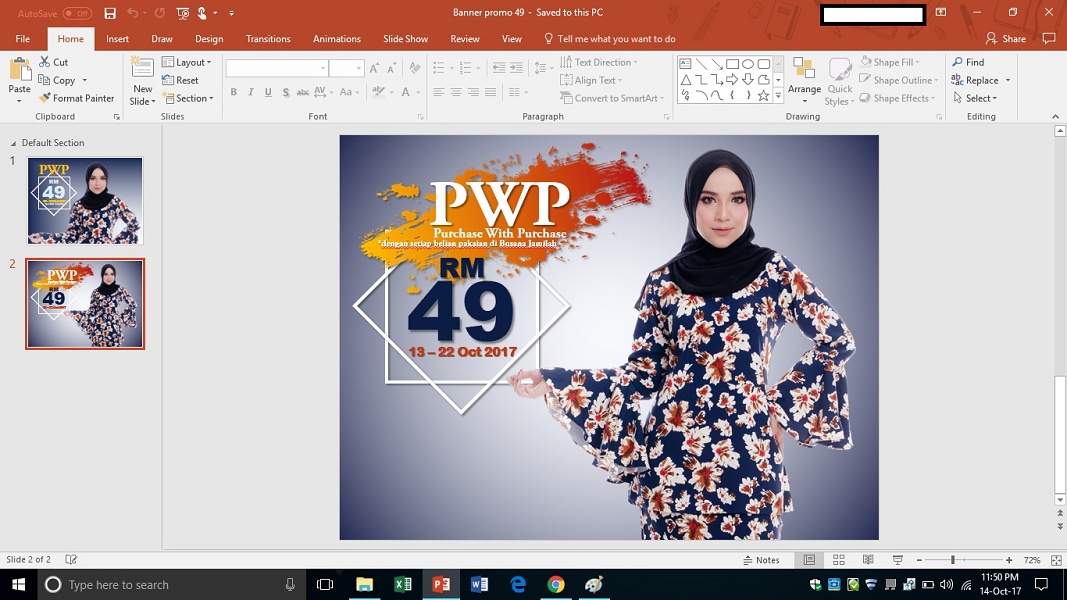Open the Arrange objects command
The image size is (1067, 600).
(804, 81)
